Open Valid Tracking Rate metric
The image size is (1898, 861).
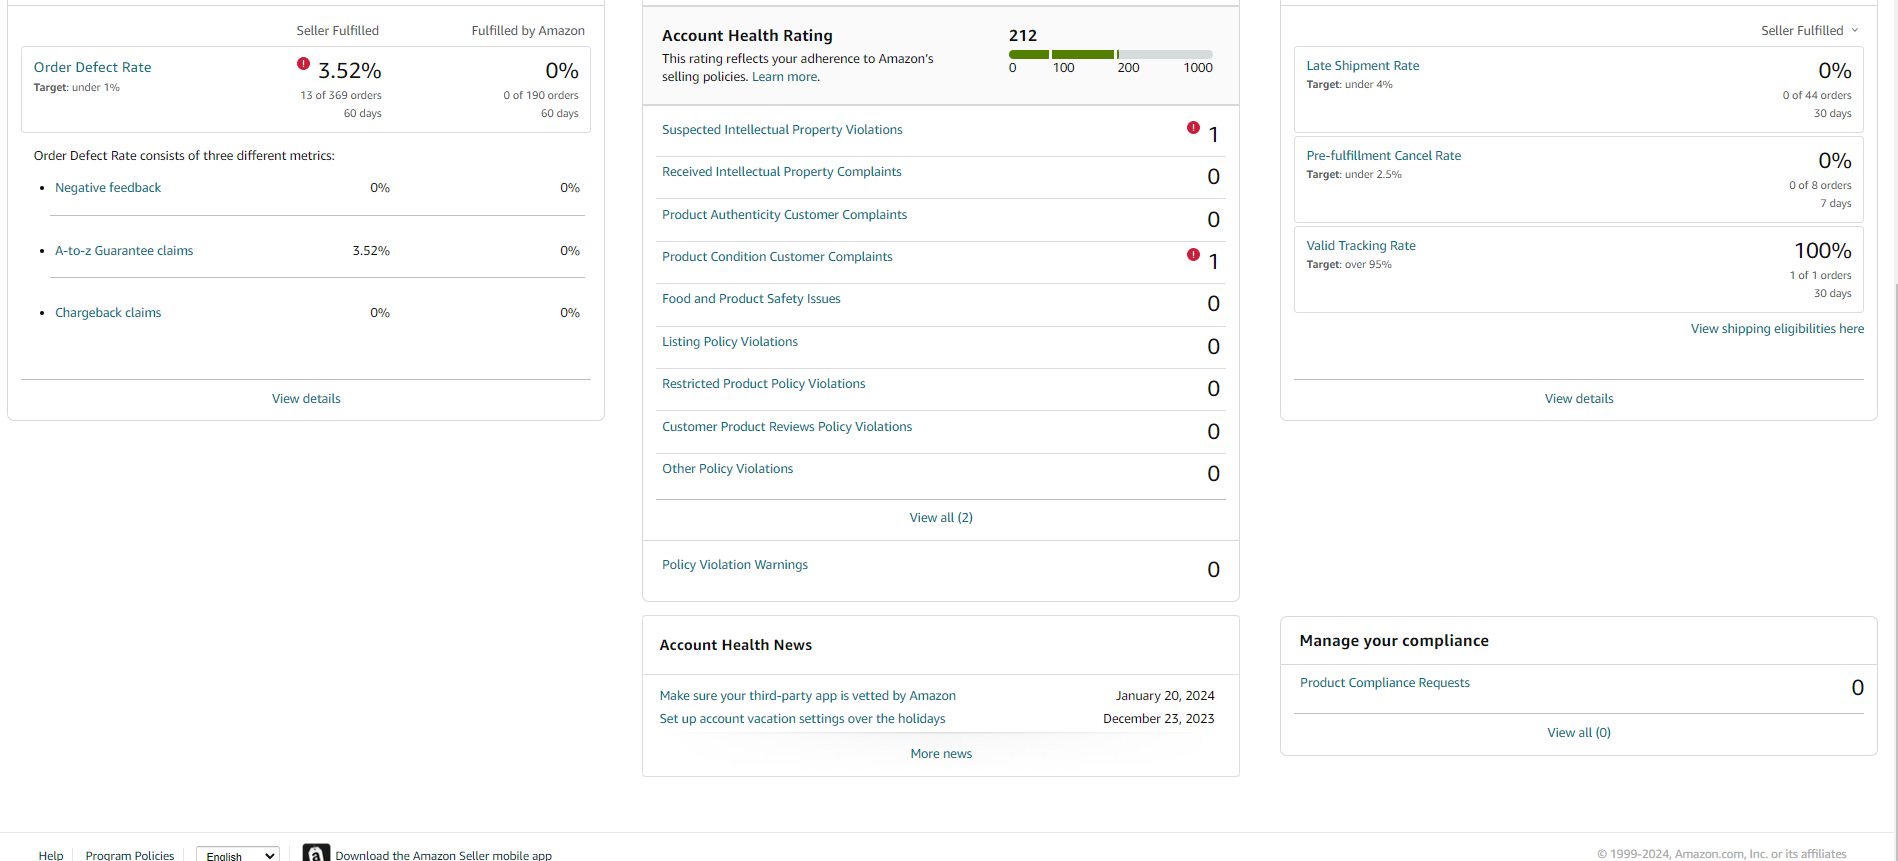1361,246
